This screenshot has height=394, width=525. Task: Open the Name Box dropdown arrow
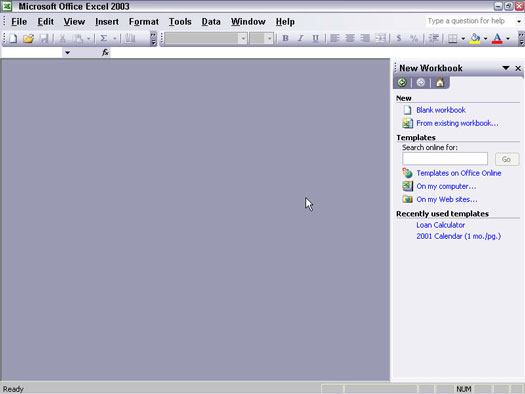tap(67, 53)
